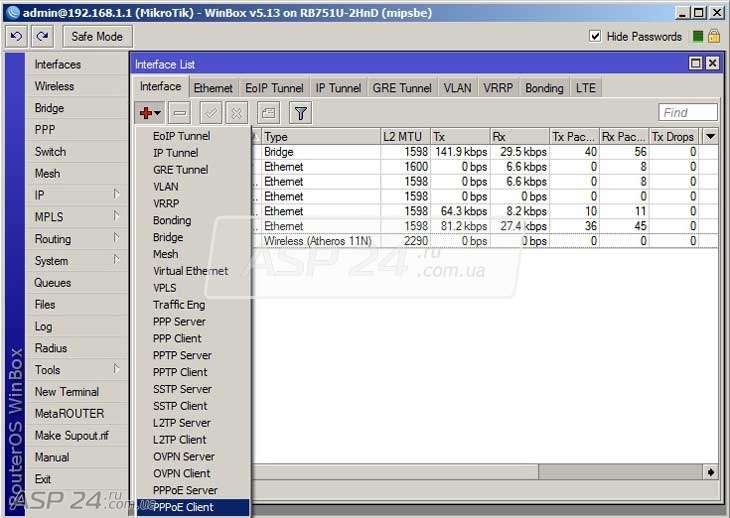The height and width of the screenshot is (518, 730).
Task: Choose PPP Server from add menu
Action: [x=193, y=322]
